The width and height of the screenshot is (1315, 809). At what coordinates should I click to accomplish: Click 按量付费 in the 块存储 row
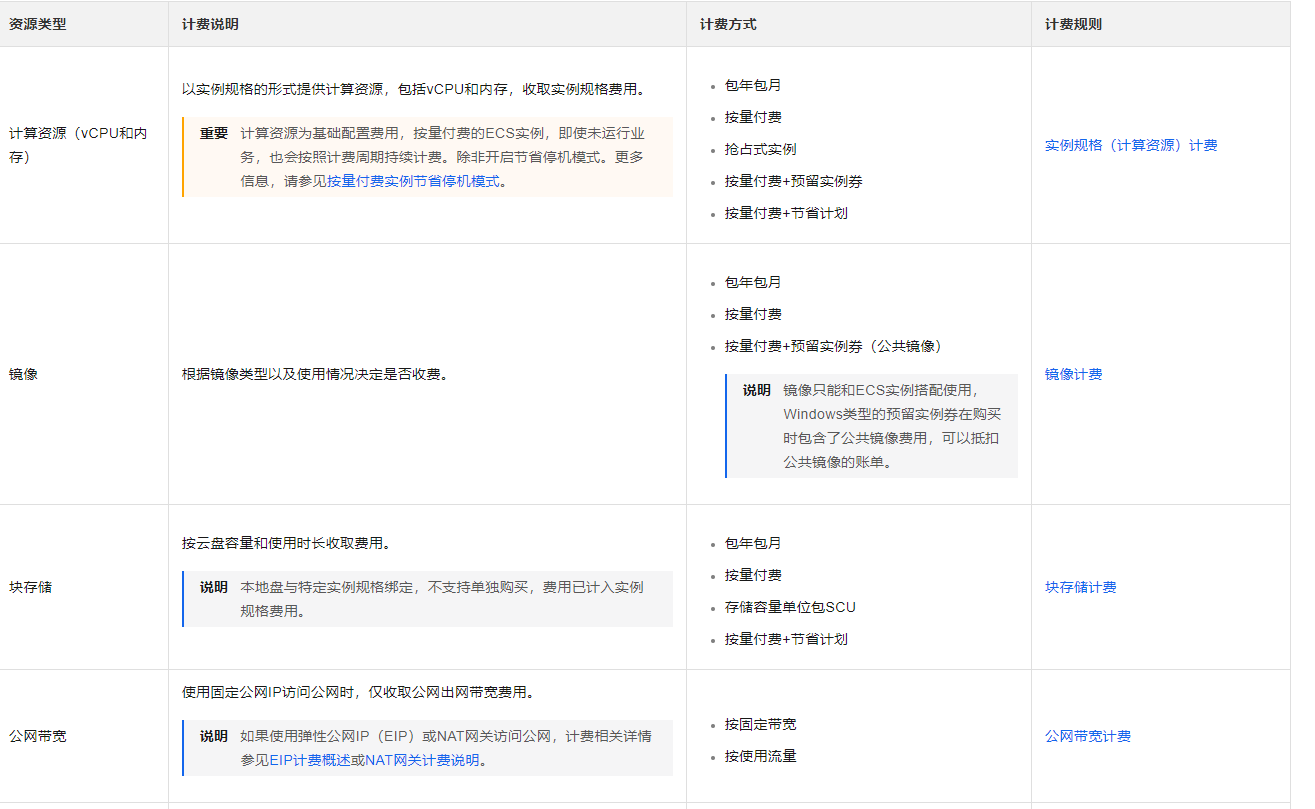(753, 575)
